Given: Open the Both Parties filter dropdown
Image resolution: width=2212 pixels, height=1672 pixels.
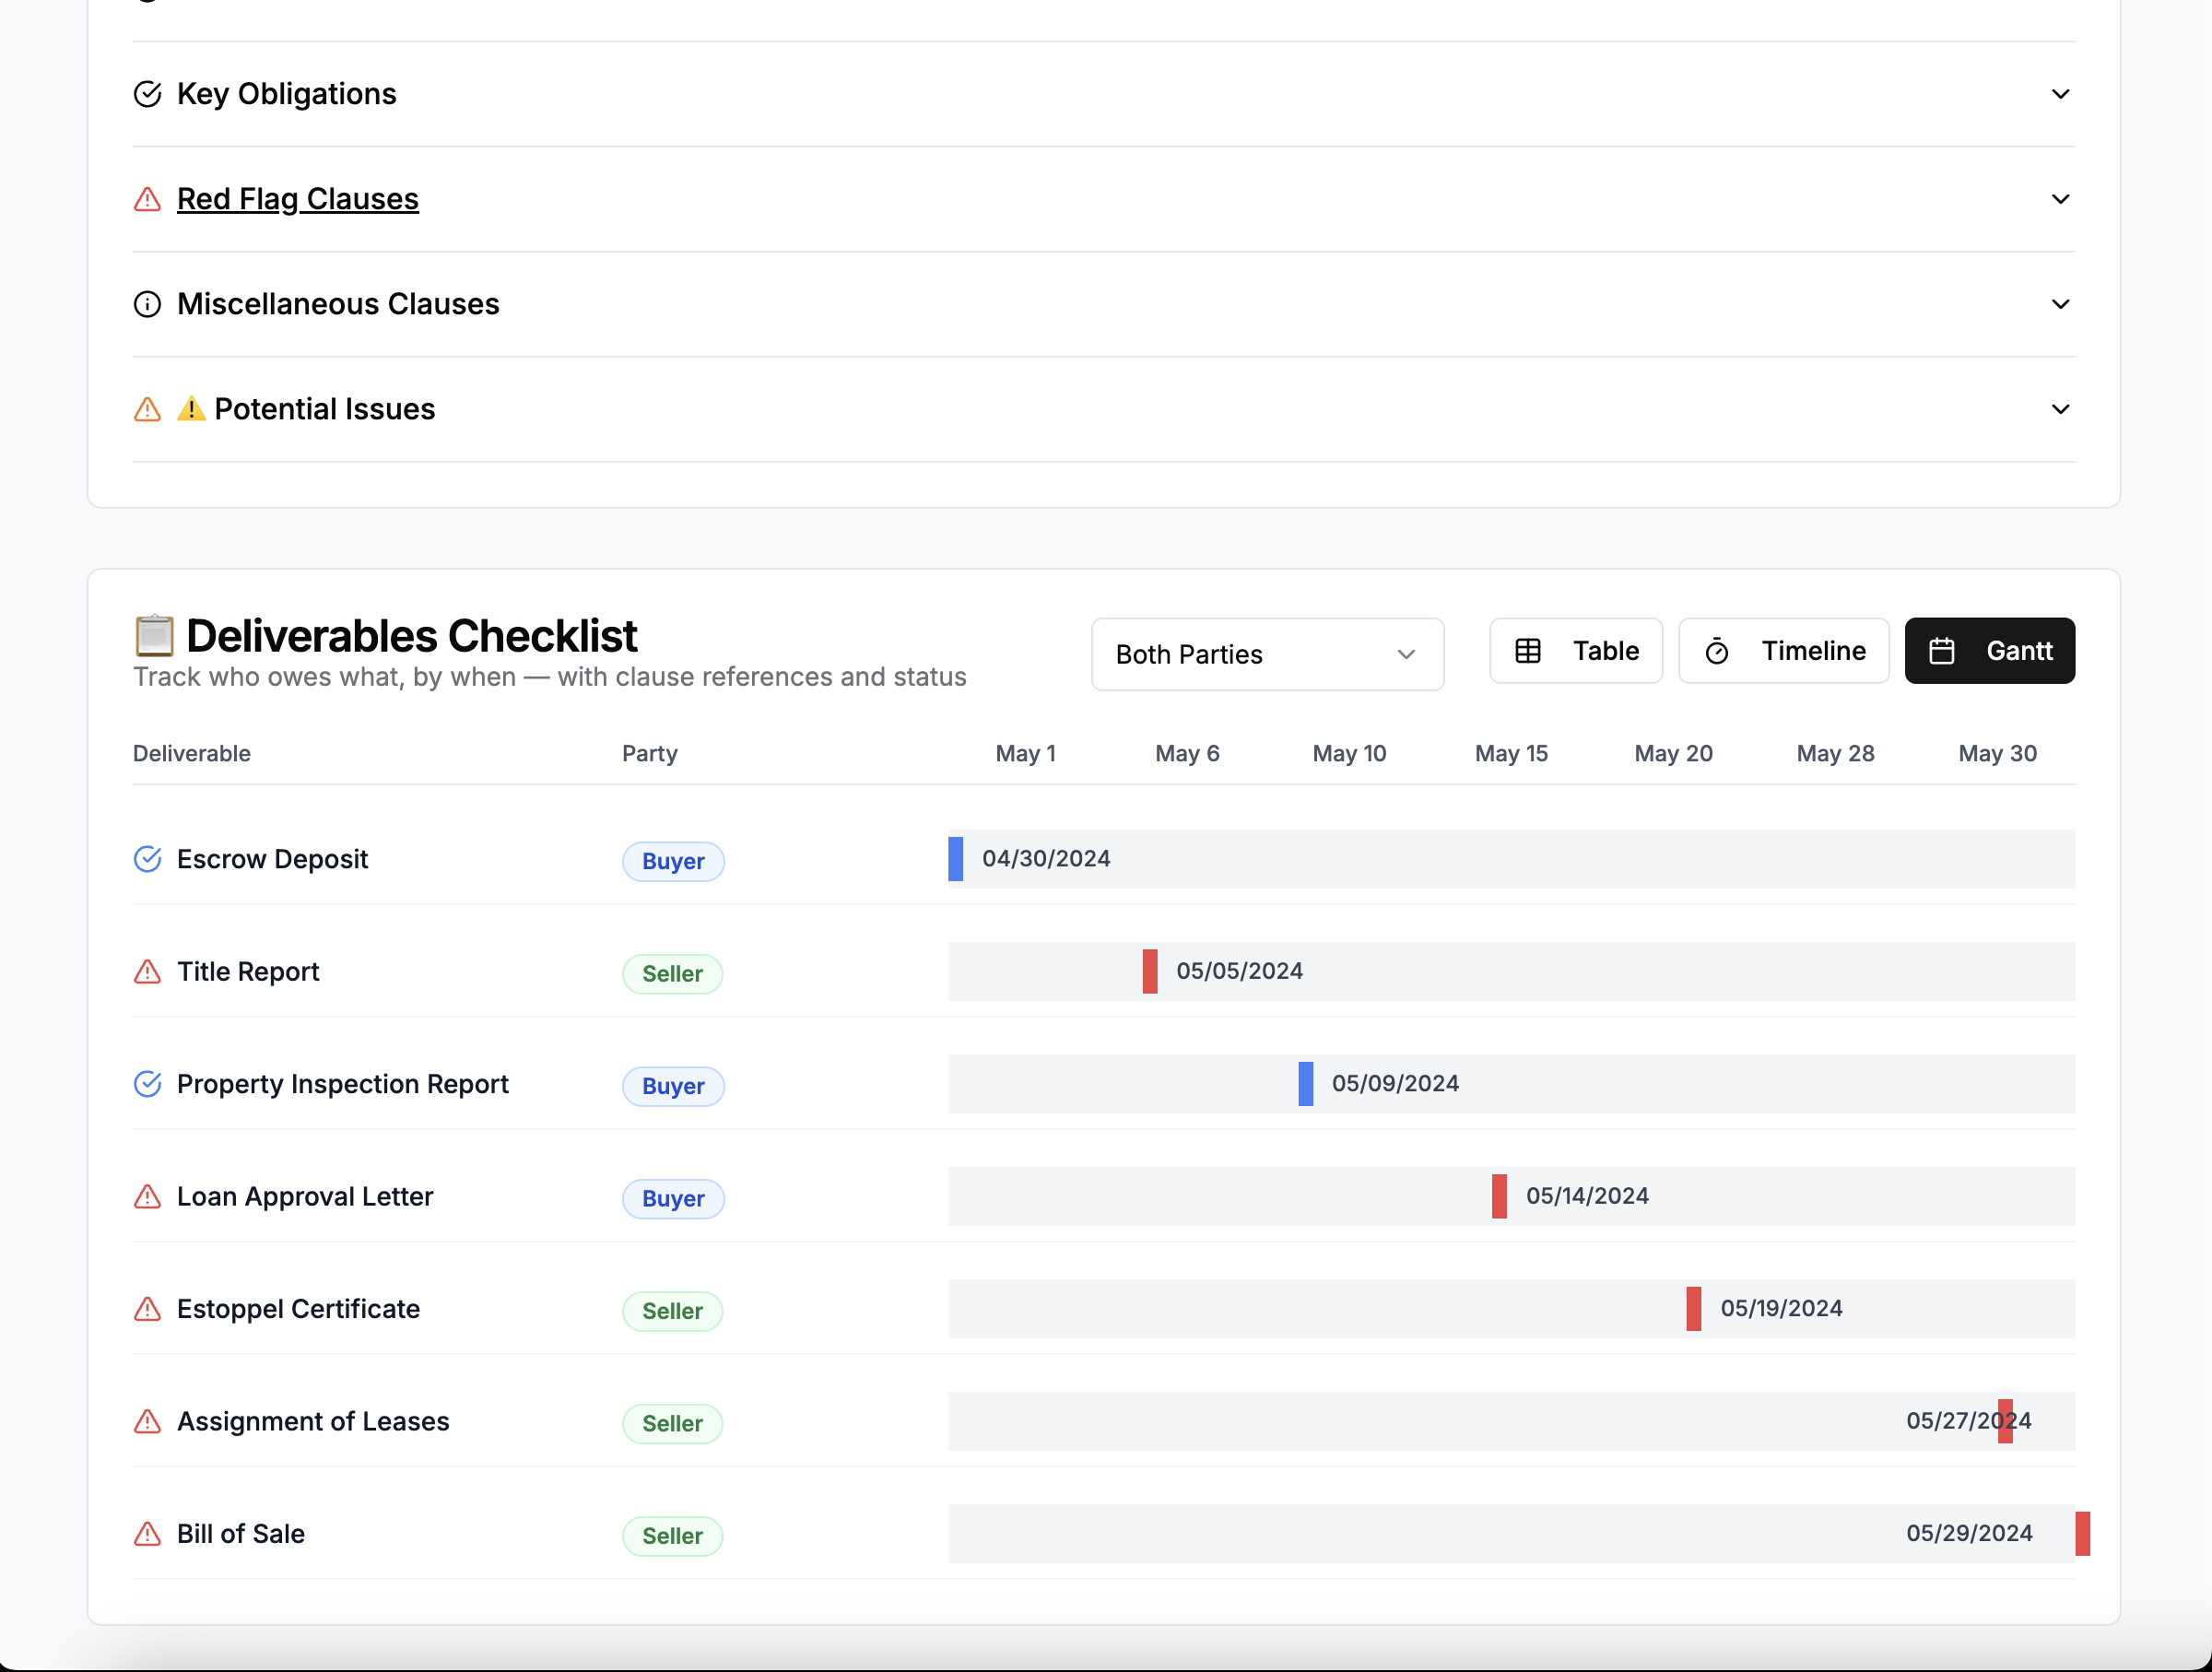Looking at the screenshot, I should coord(1266,654).
